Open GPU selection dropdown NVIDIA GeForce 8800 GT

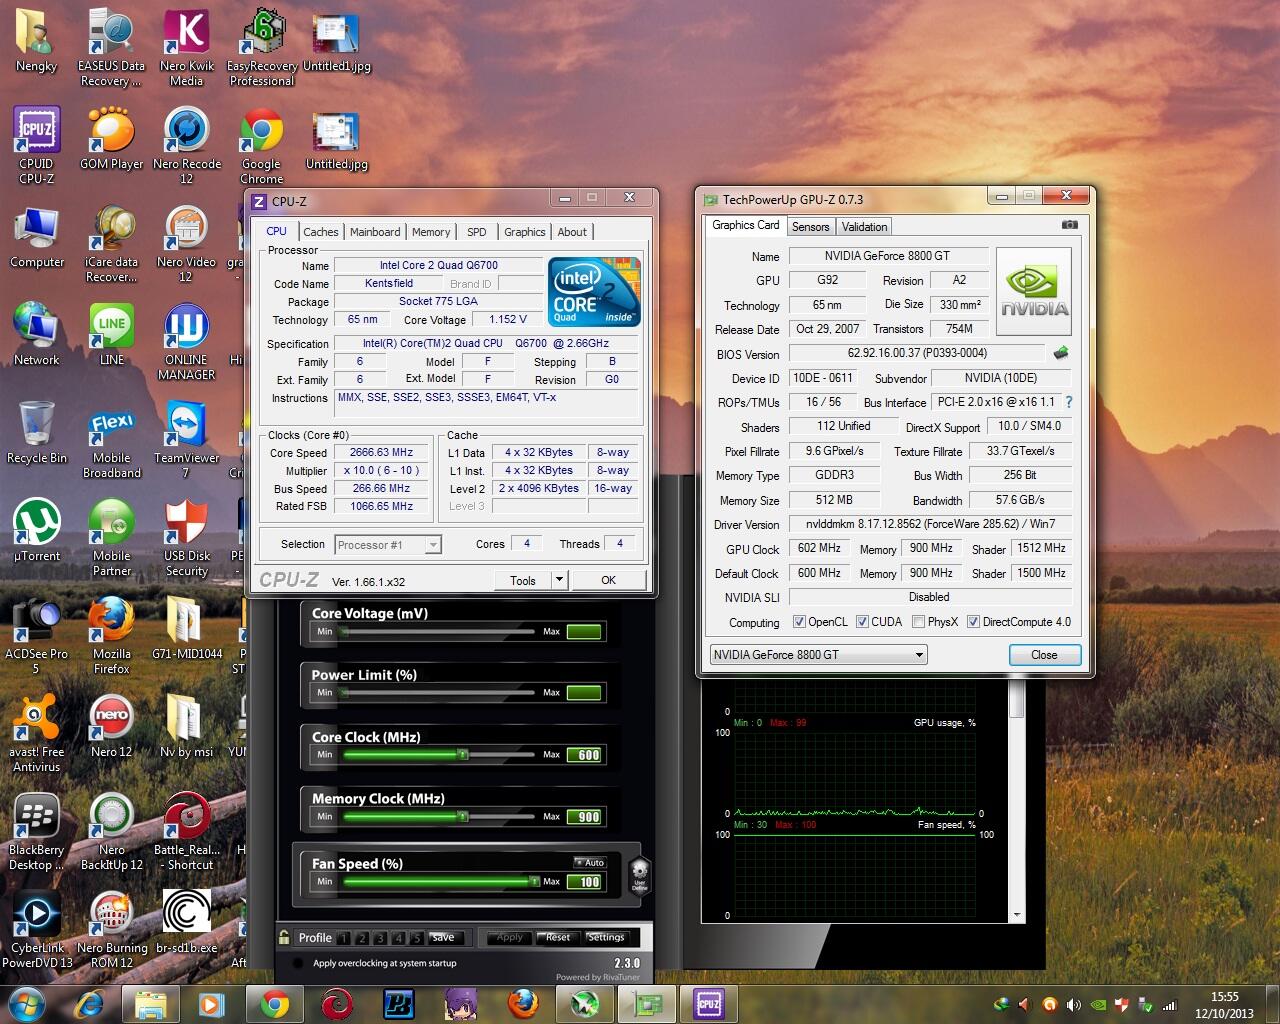(818, 655)
